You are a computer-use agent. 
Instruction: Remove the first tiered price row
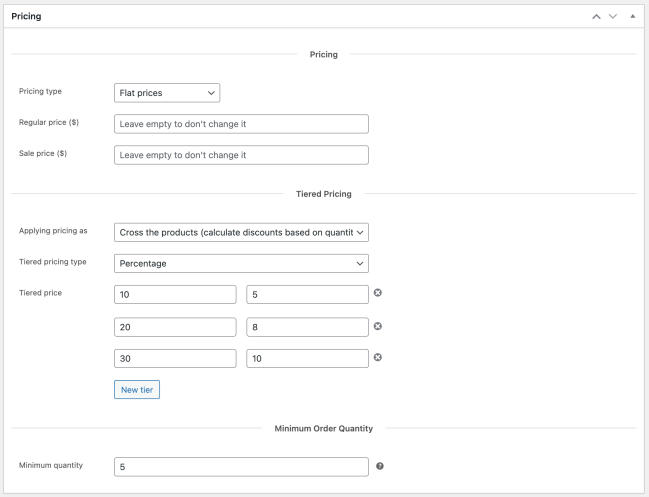[x=378, y=293]
